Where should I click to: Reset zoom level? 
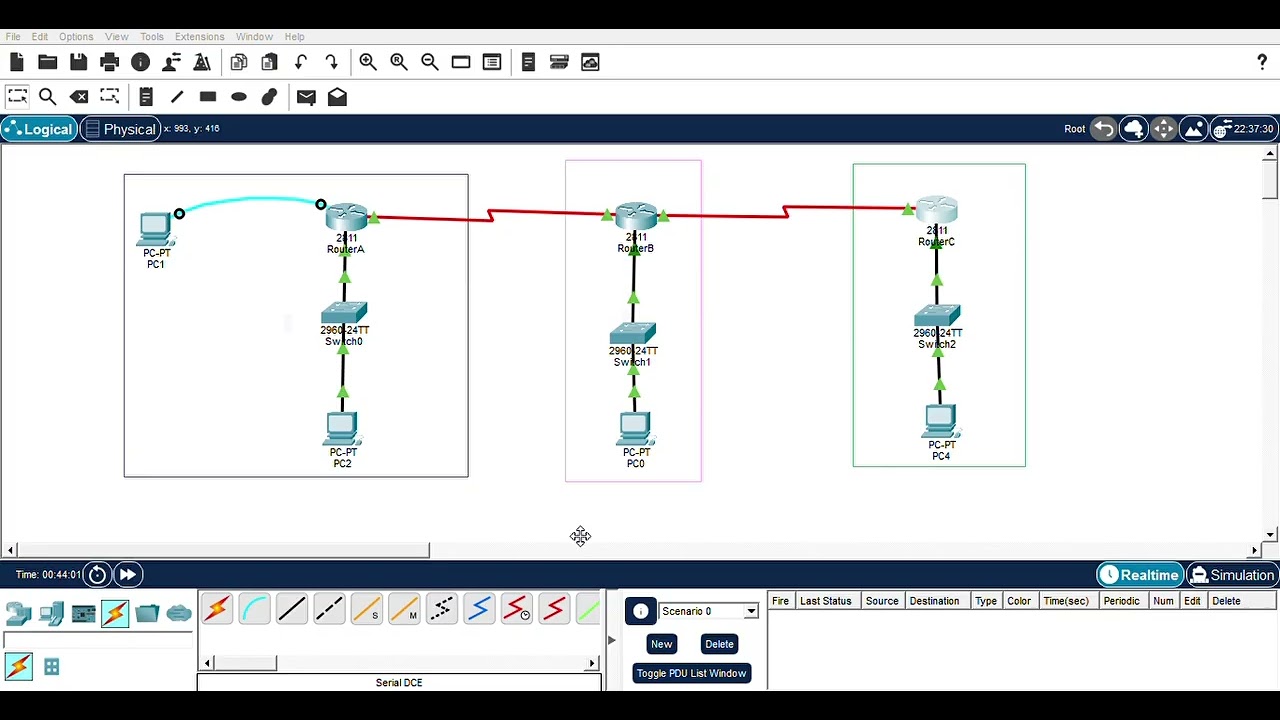(x=399, y=62)
